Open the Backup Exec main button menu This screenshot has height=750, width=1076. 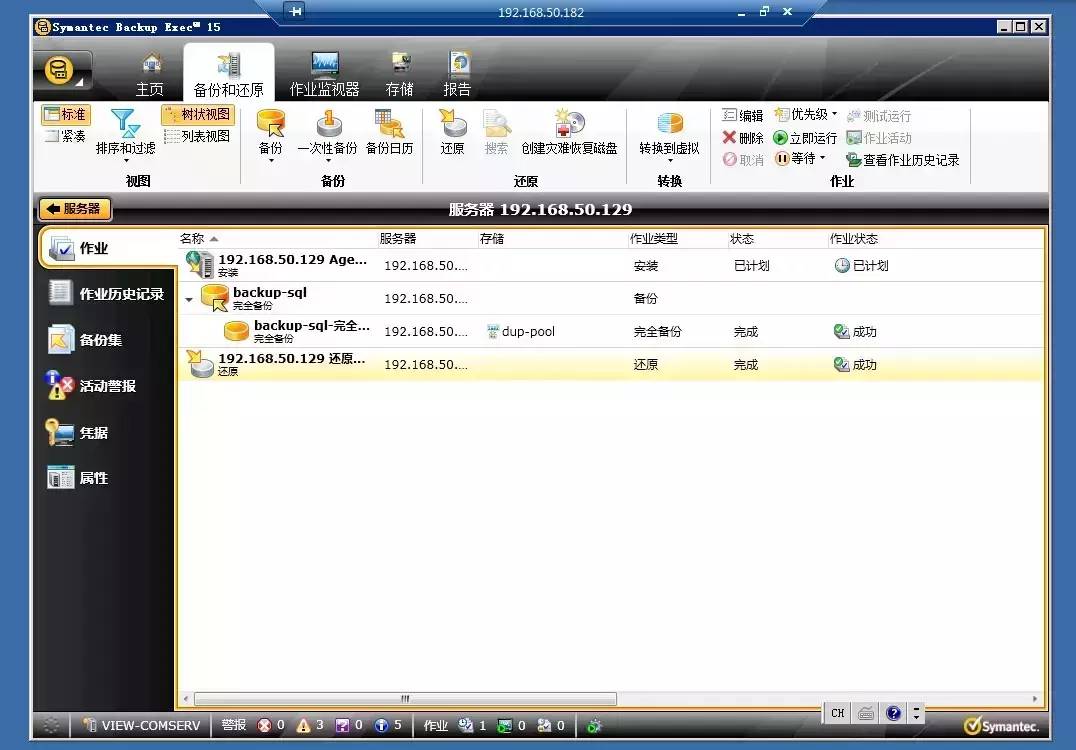click(63, 71)
